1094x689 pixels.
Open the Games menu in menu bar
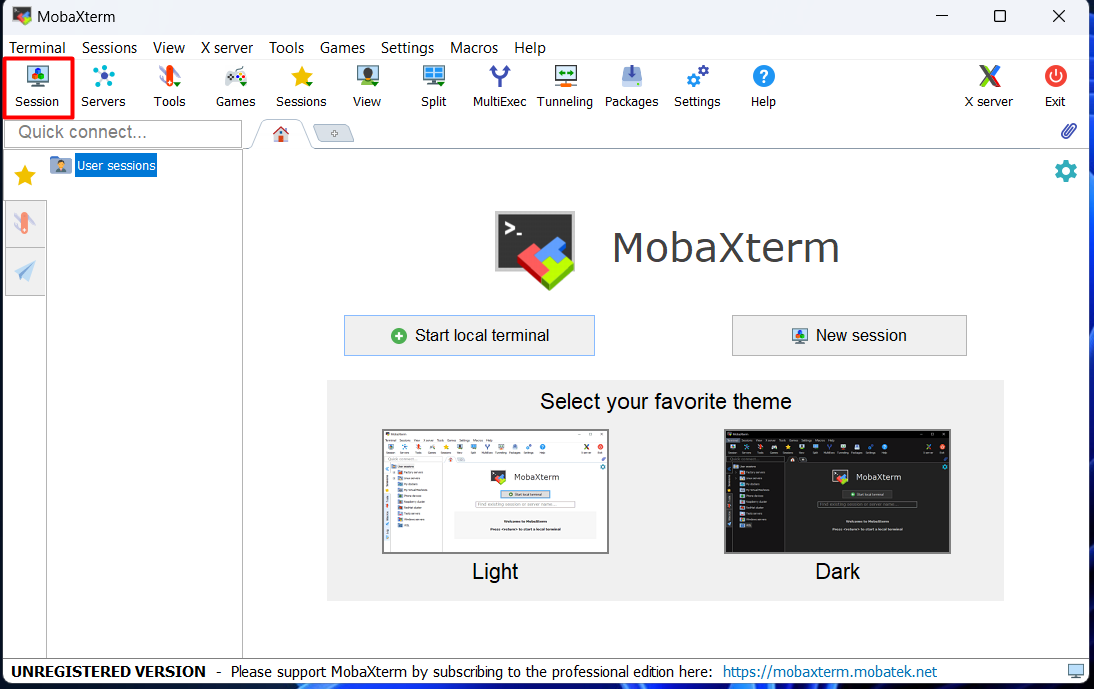pos(343,47)
